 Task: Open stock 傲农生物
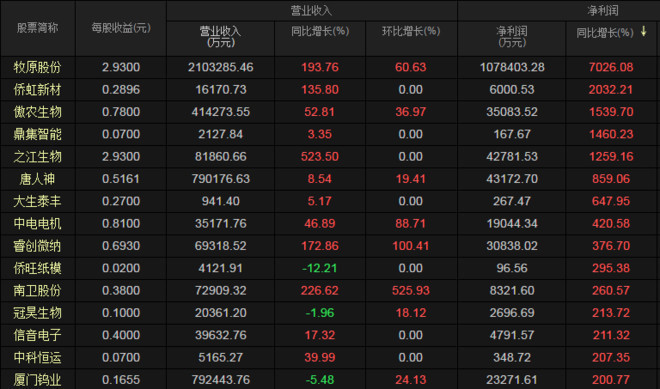click(x=37, y=112)
